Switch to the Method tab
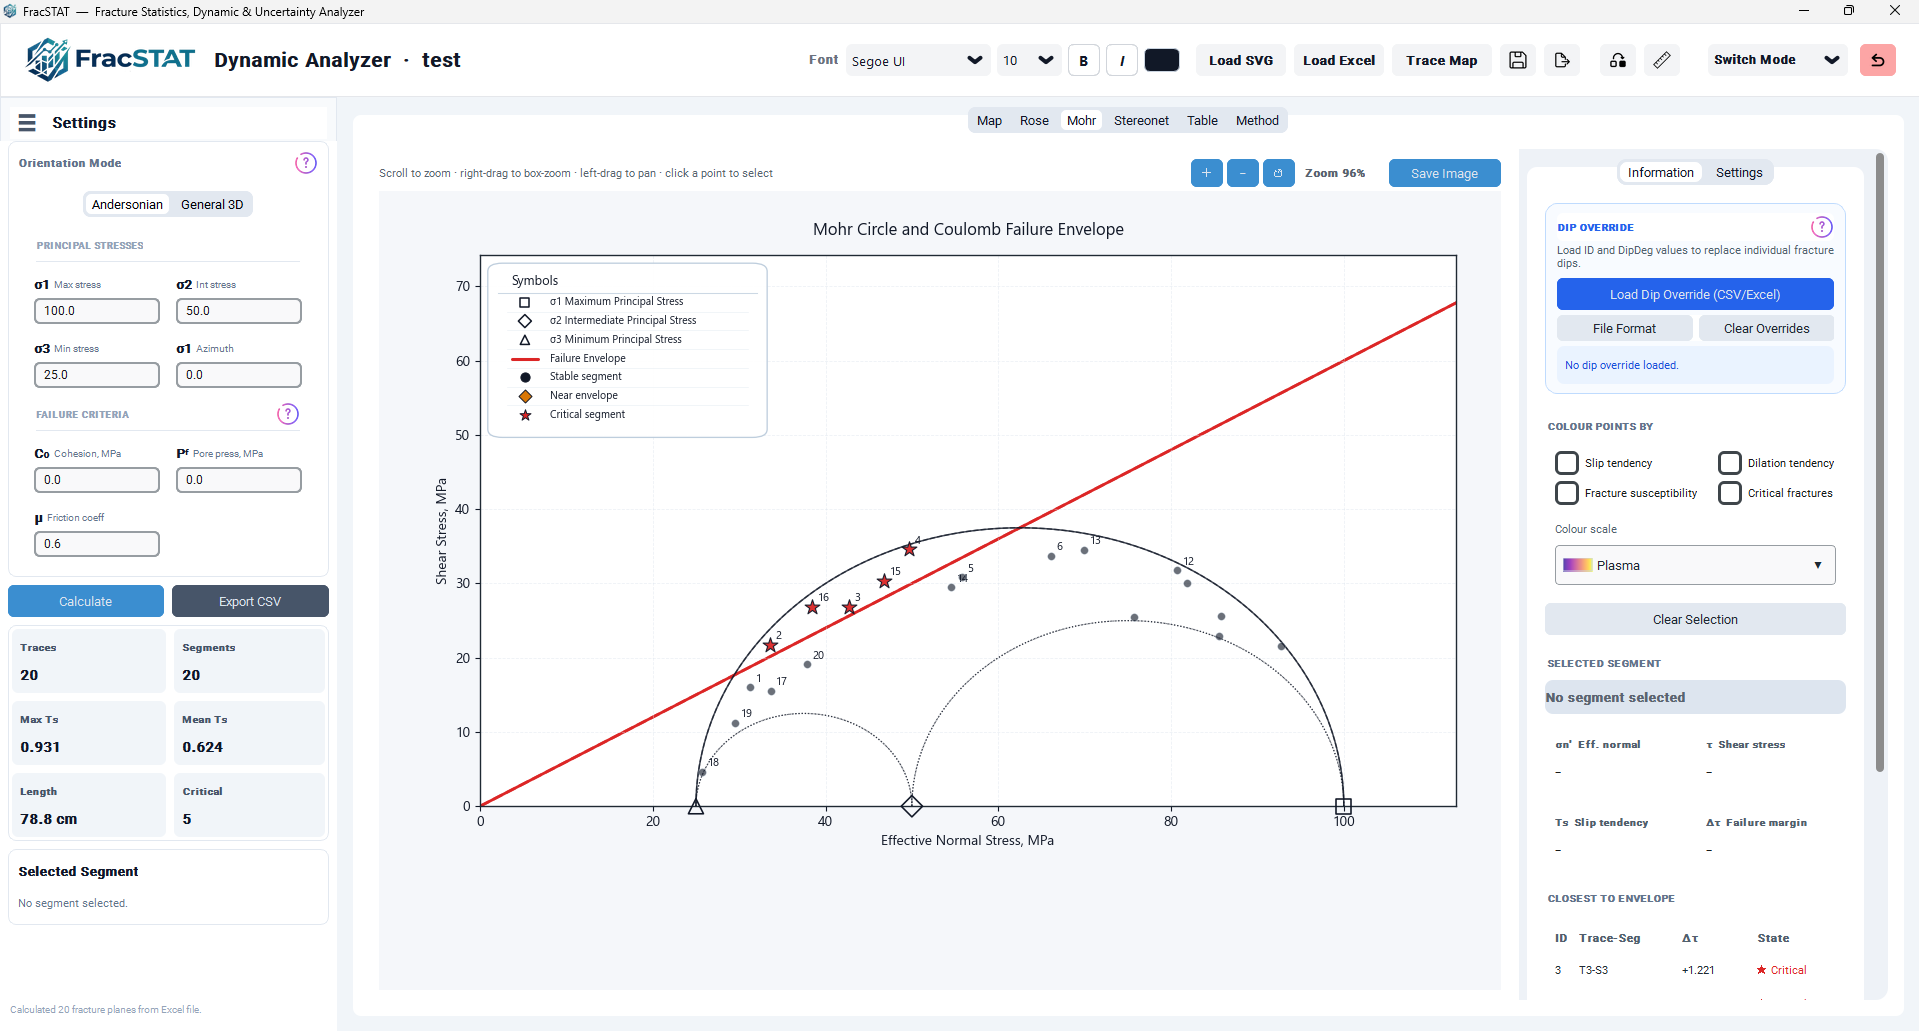The width and height of the screenshot is (1919, 1031). [x=1257, y=120]
